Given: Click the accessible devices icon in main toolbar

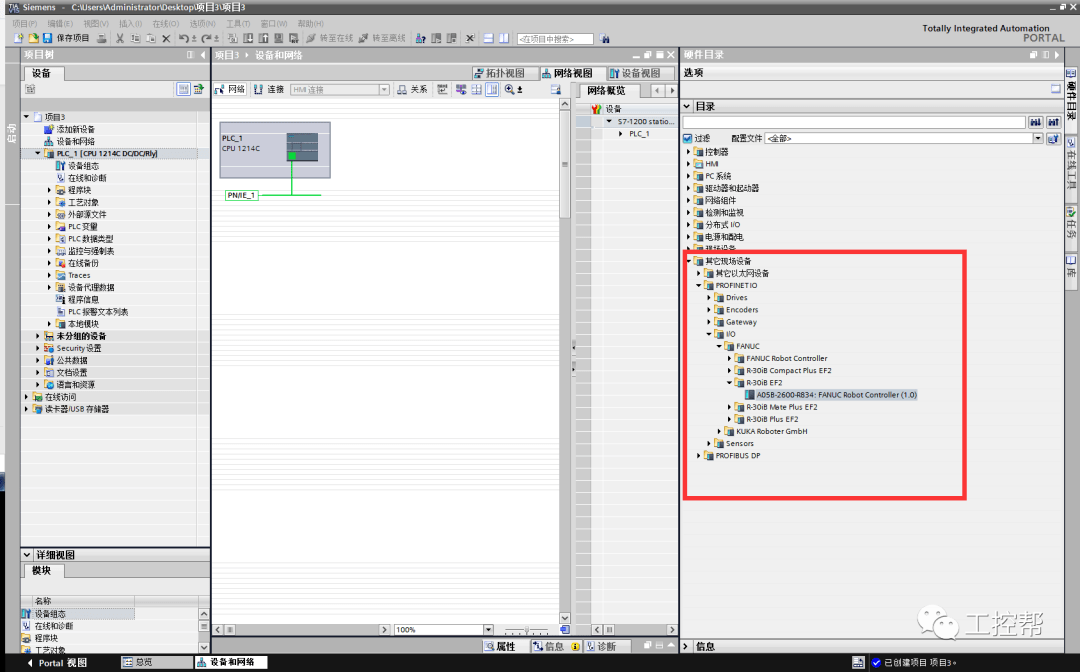Looking at the screenshot, I should tap(420, 39).
